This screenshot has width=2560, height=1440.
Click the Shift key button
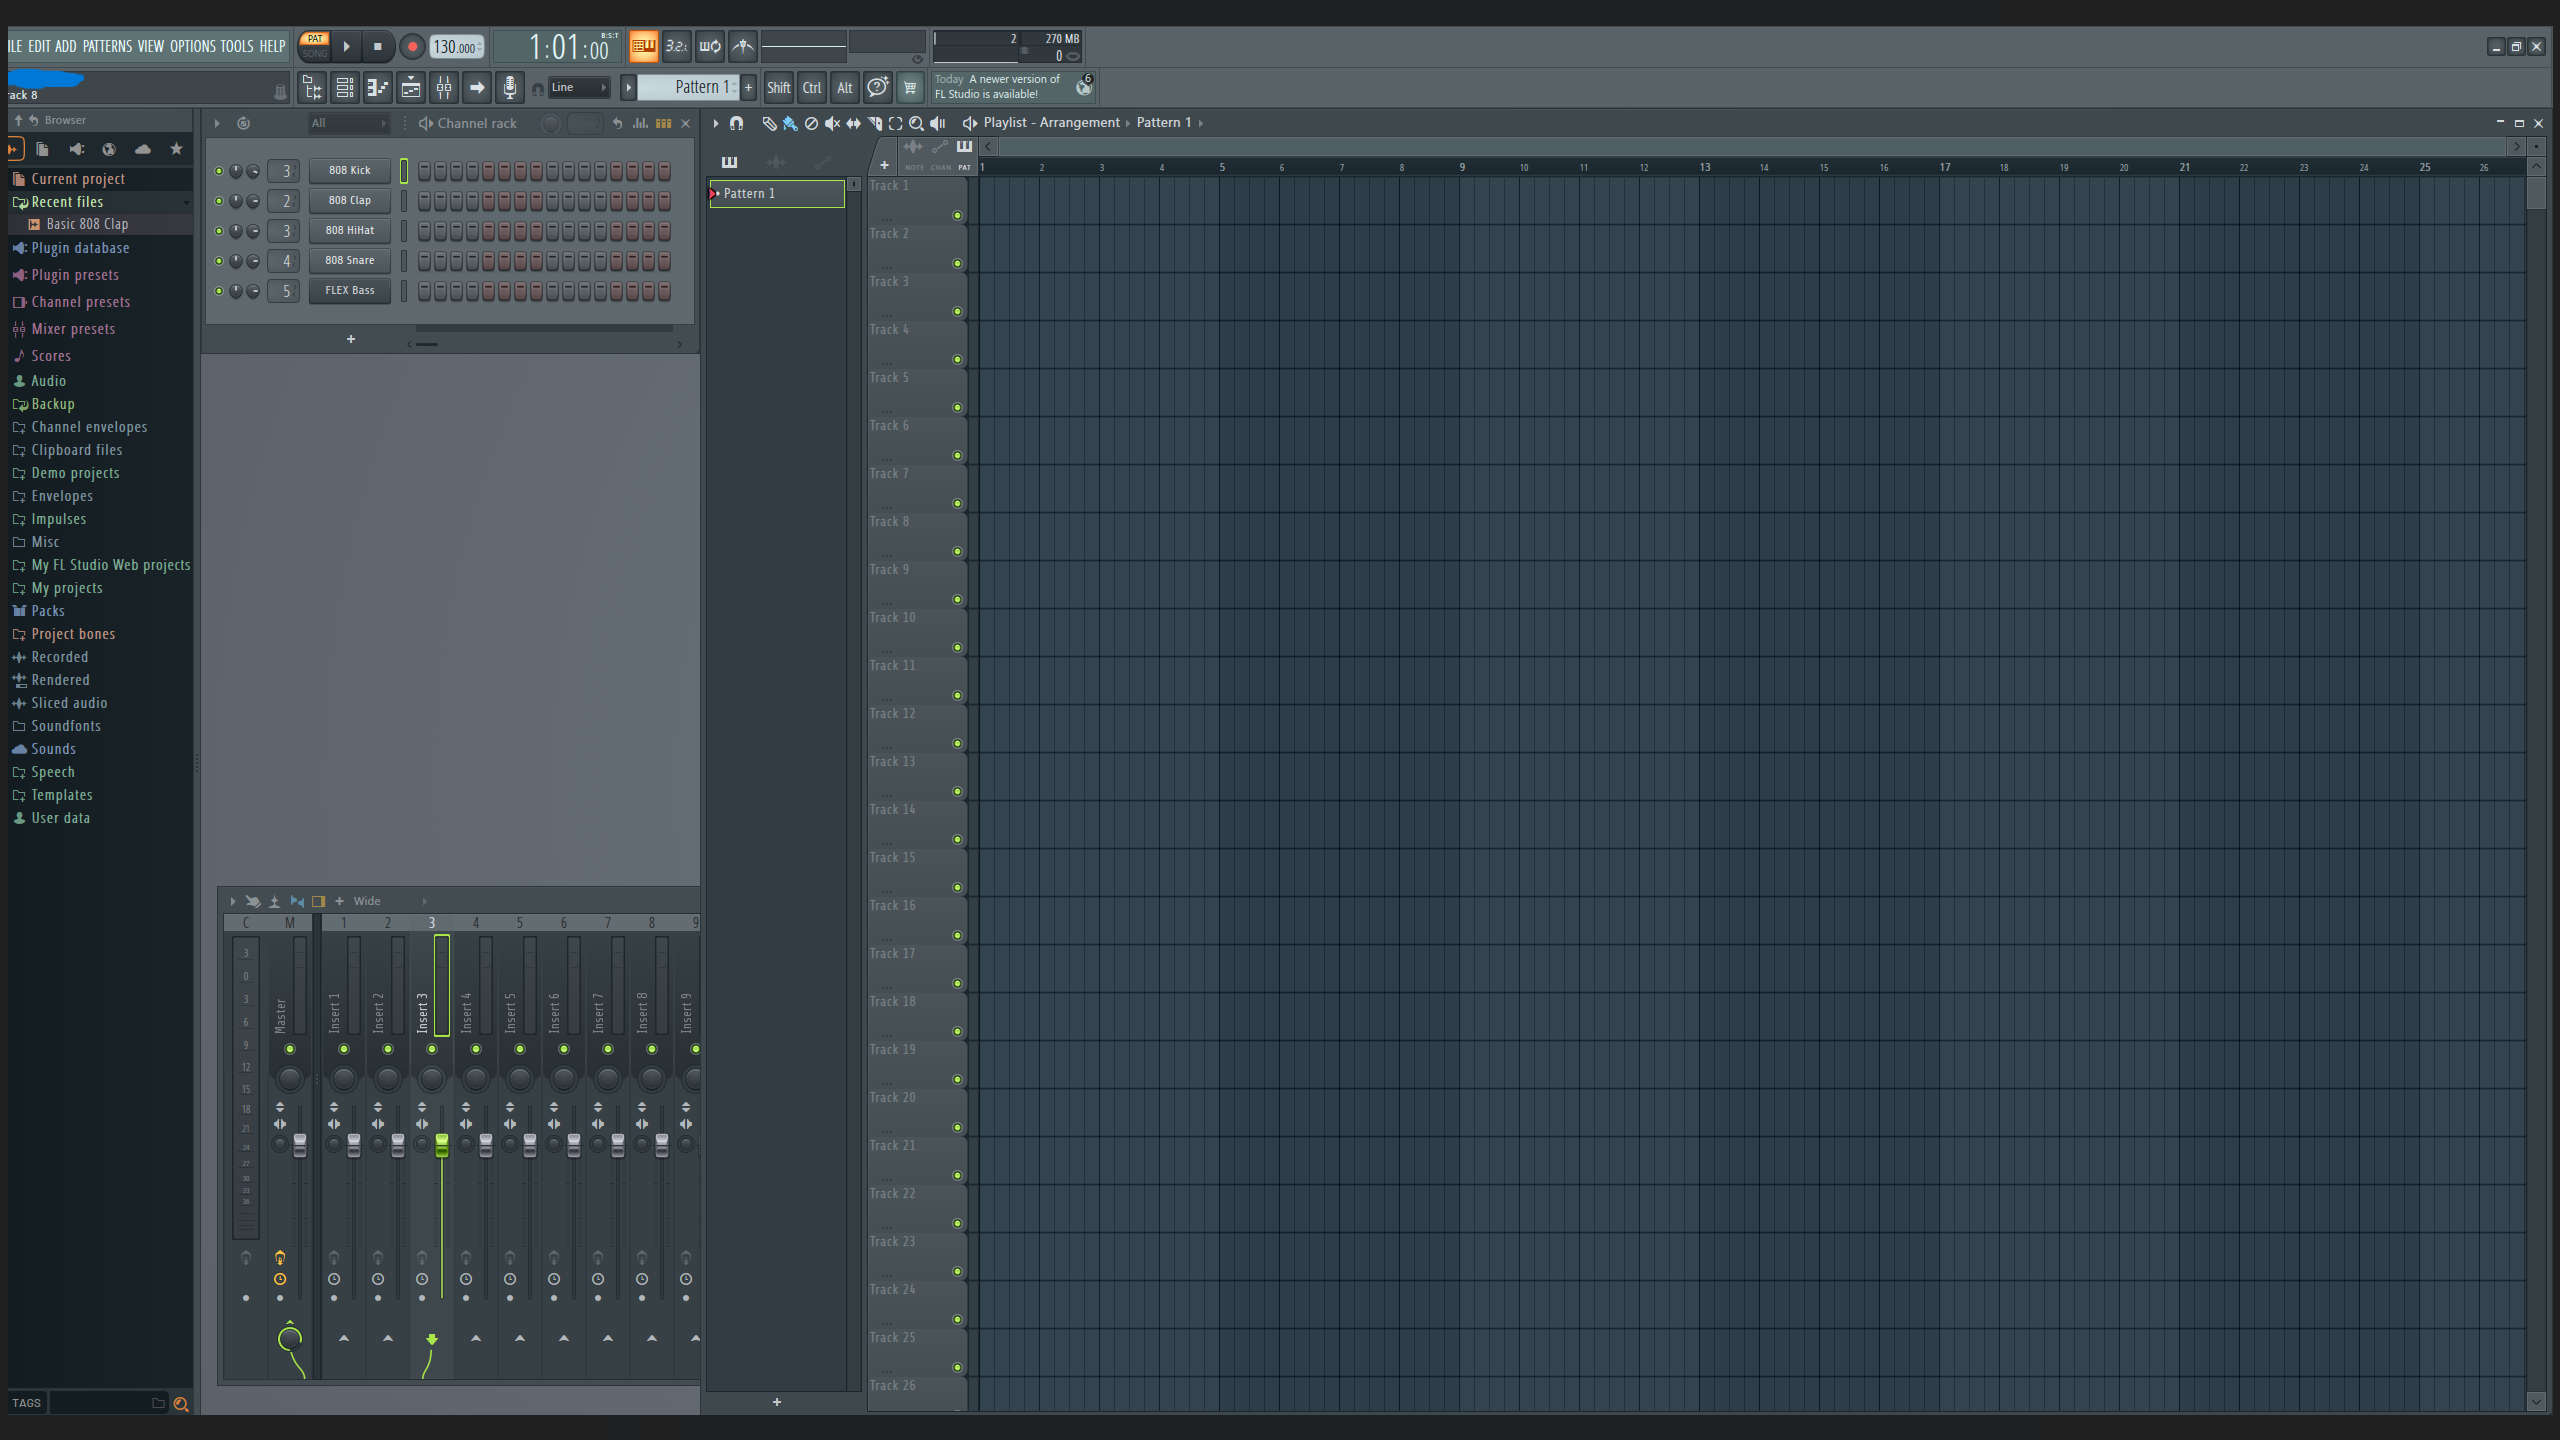[778, 88]
